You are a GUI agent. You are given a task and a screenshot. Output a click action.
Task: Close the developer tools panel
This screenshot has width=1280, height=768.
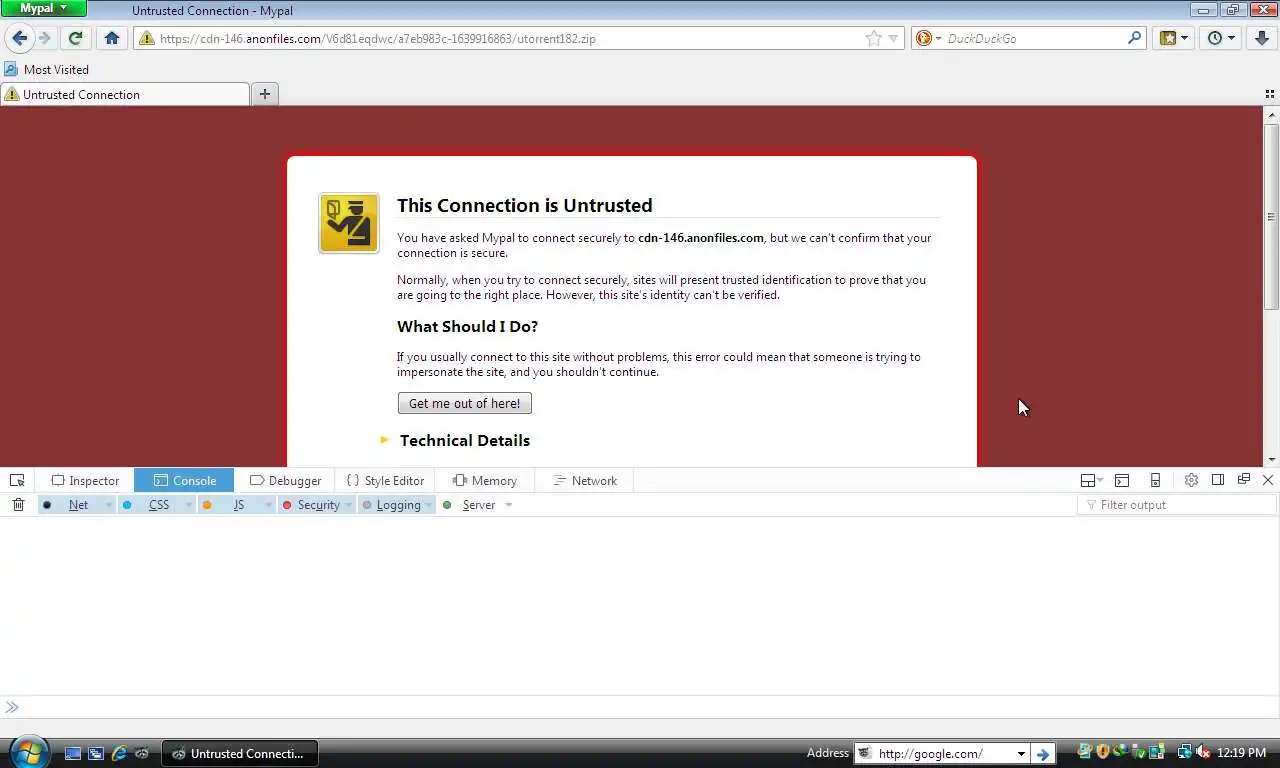pyautogui.click(x=1268, y=480)
